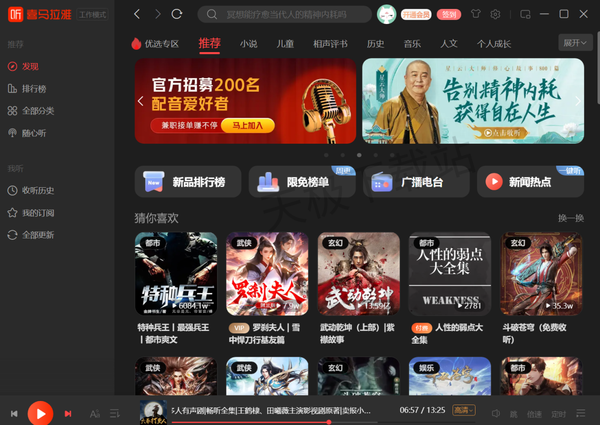Viewport: 600px width, 425px height.
Task: Show previous banner with left arrow
Action: (141, 101)
